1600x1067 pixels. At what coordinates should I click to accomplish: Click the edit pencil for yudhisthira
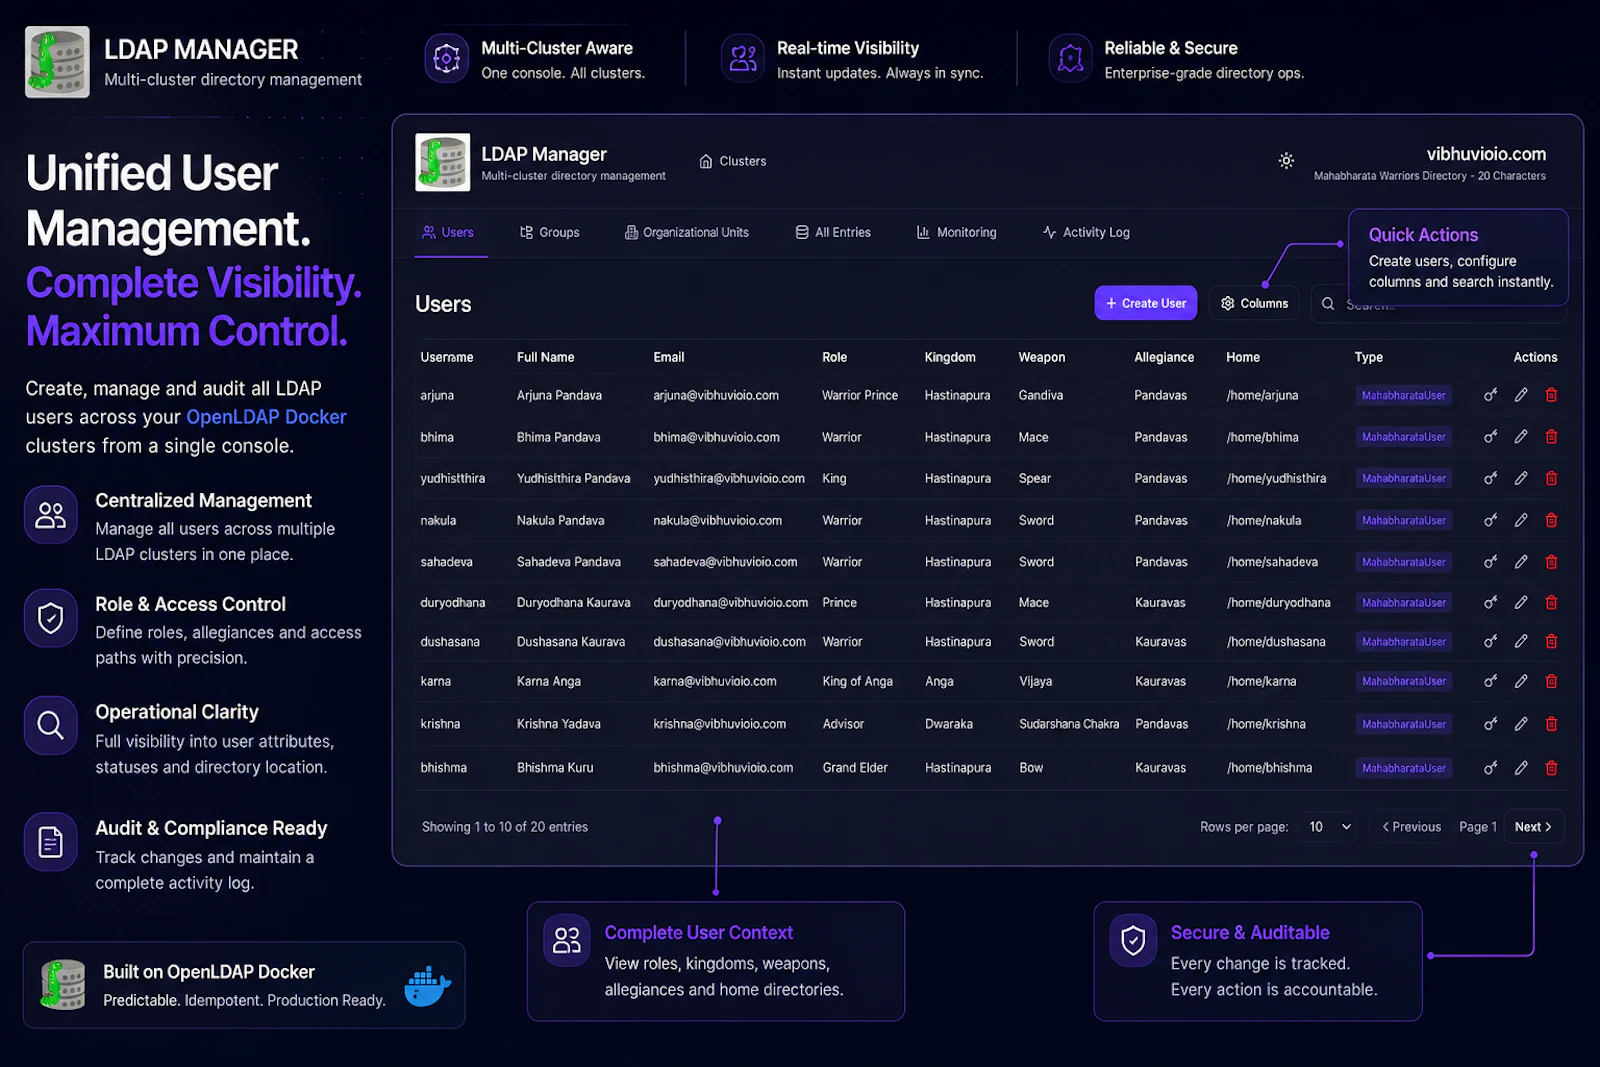pos(1521,478)
